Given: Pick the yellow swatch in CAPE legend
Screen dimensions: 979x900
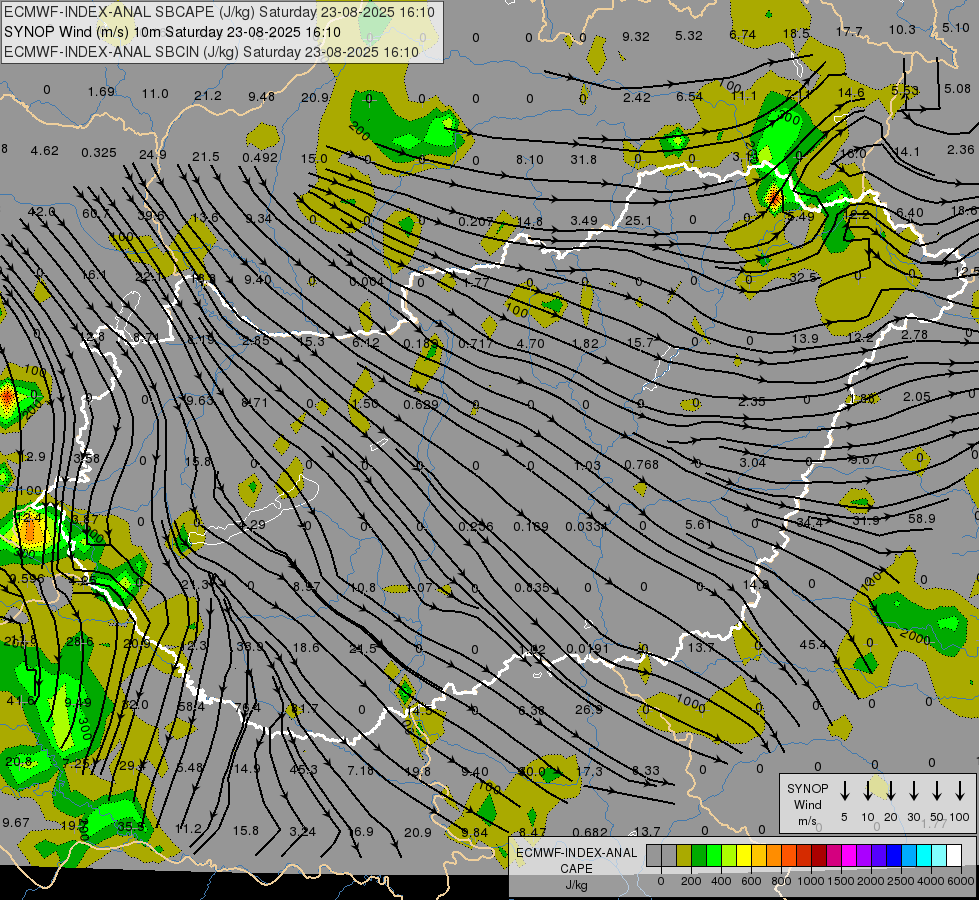Looking at the screenshot, I should [744, 856].
